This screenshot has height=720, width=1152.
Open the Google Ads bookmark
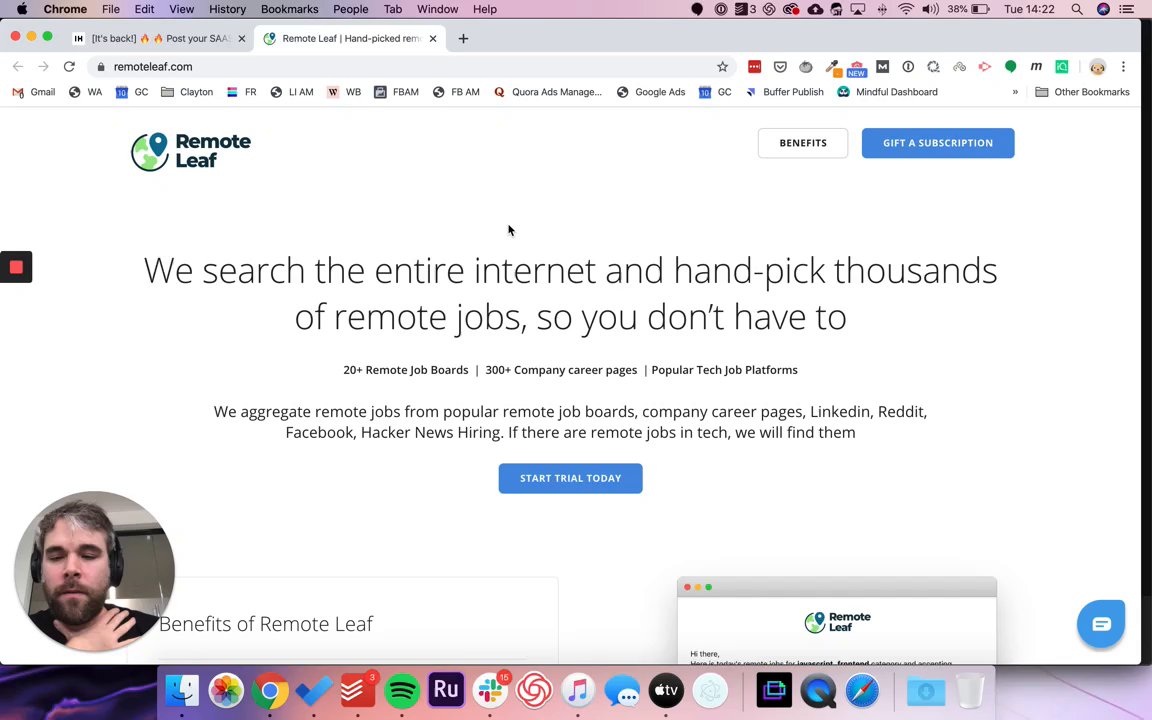(x=651, y=93)
